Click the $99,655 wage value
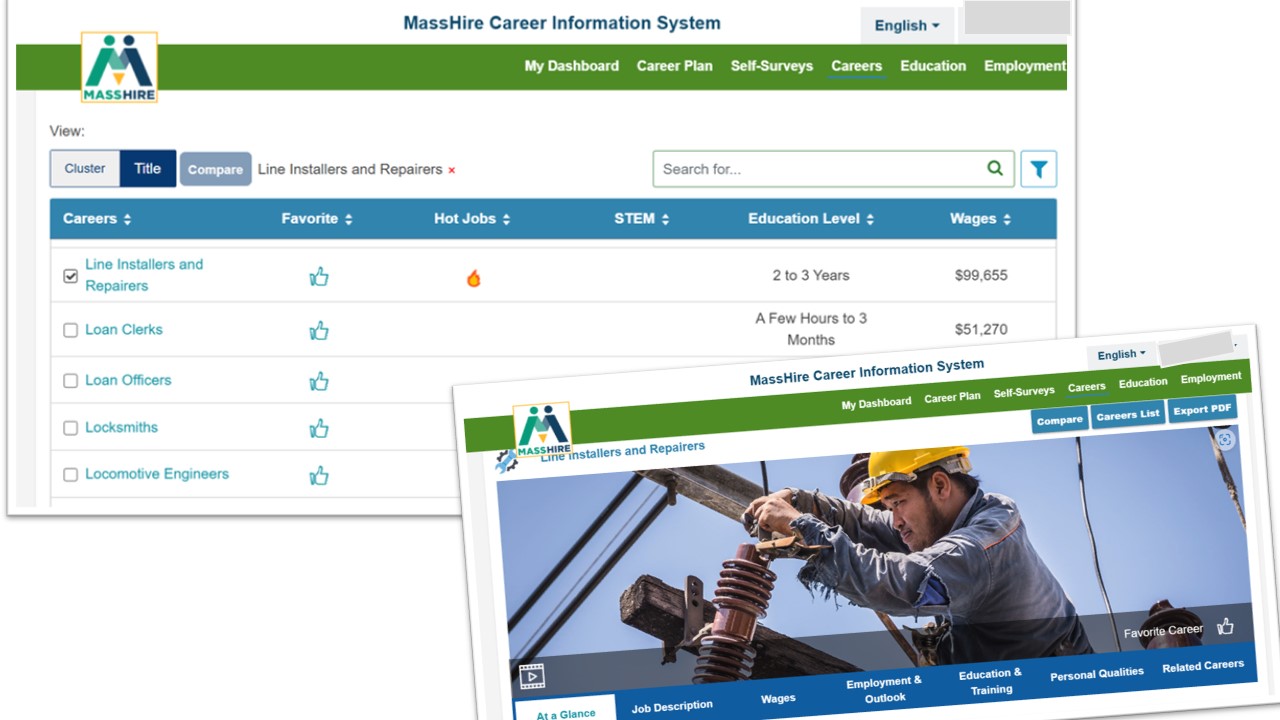 click(981, 275)
